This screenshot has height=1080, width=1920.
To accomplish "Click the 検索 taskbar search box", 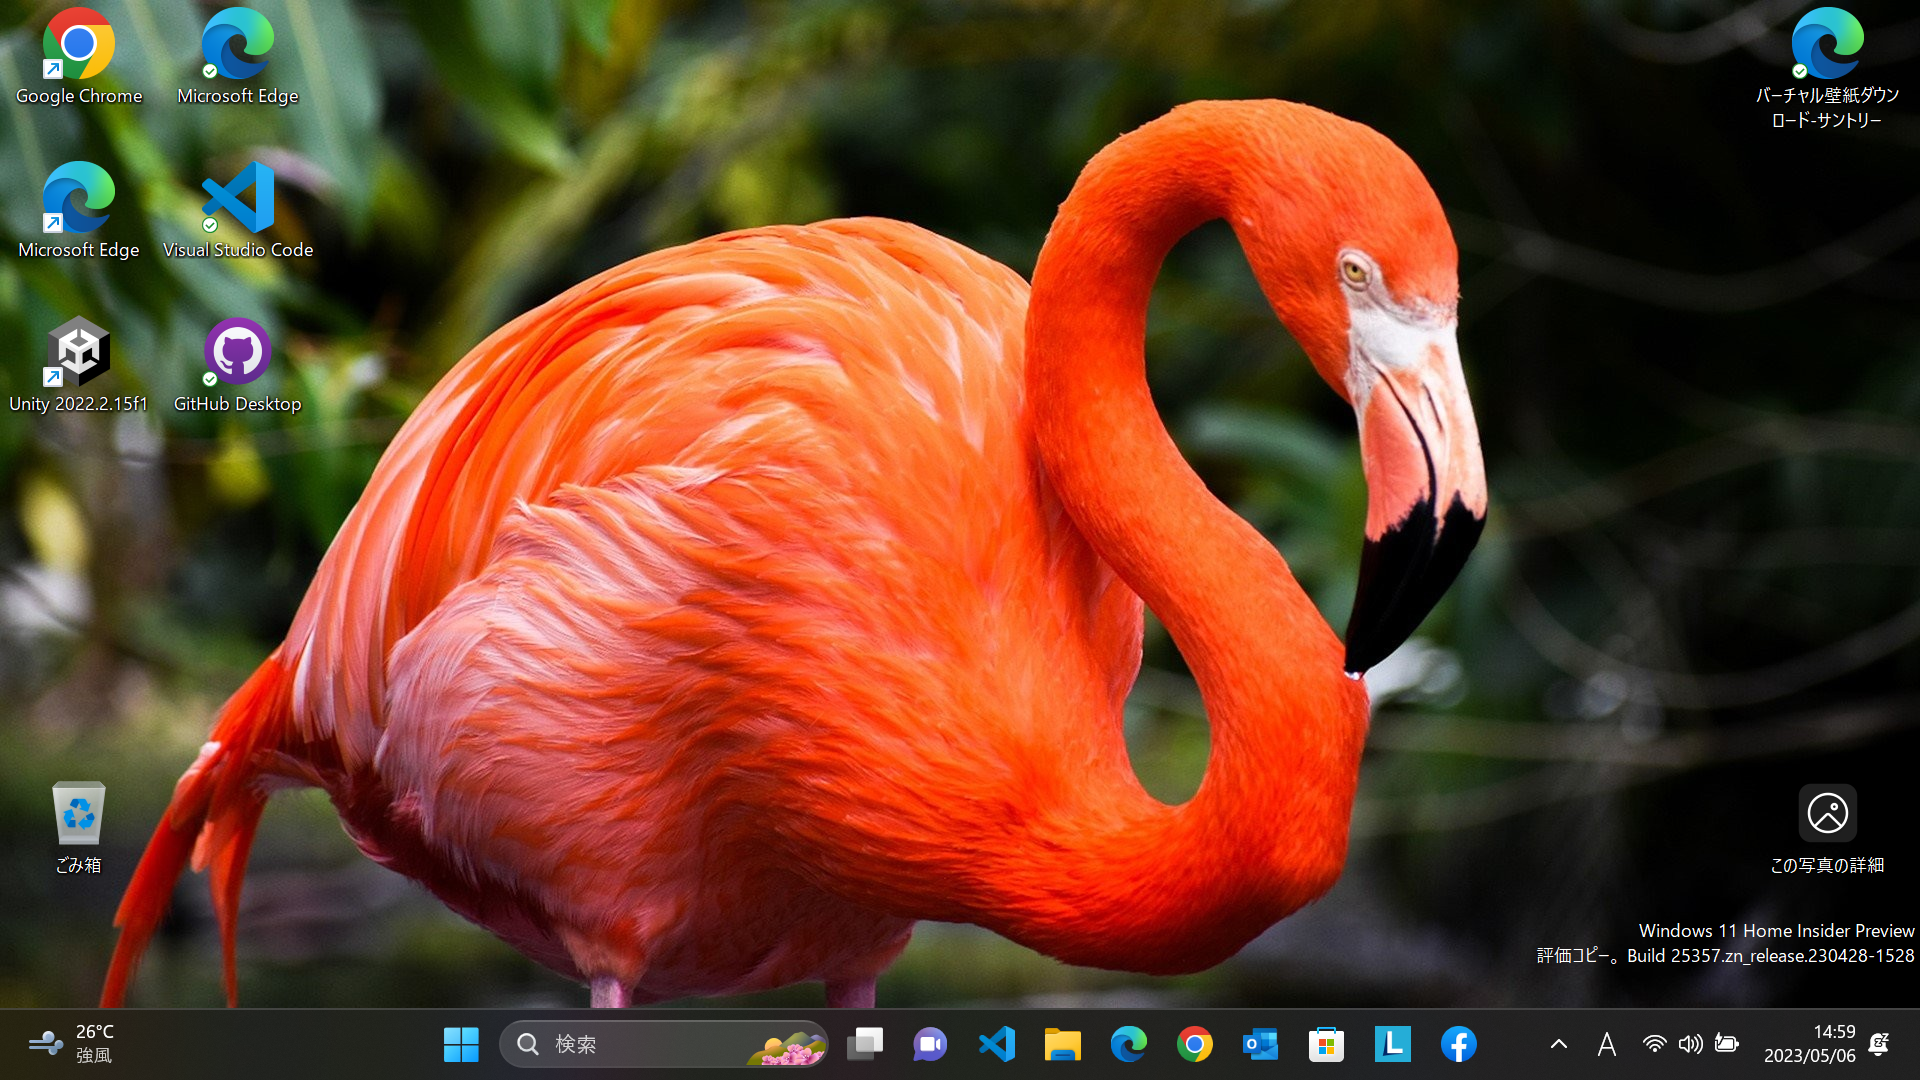I will coord(664,1045).
